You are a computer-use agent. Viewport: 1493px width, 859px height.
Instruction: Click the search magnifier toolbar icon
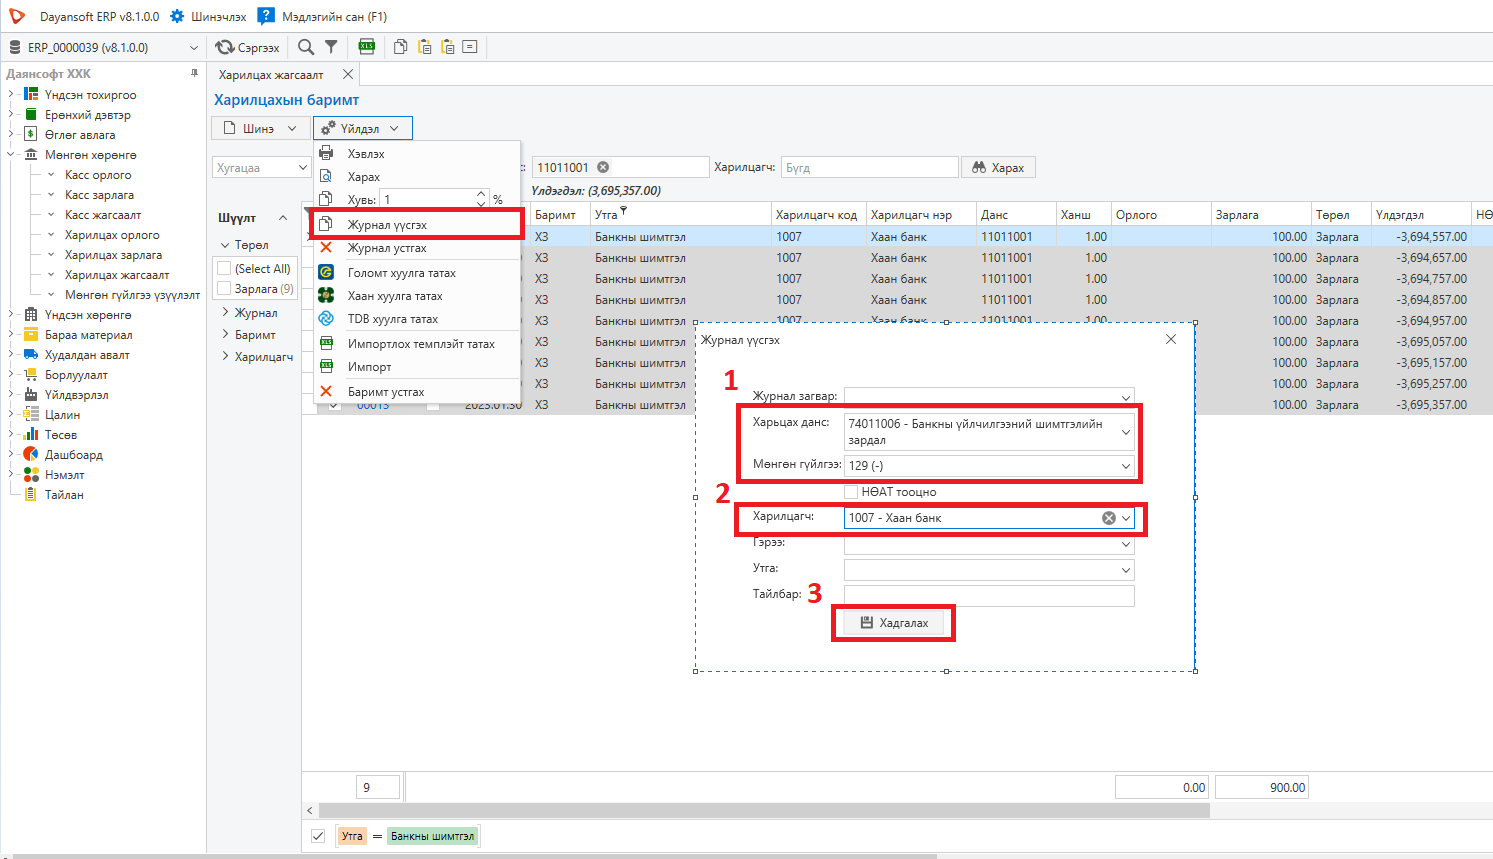point(306,47)
